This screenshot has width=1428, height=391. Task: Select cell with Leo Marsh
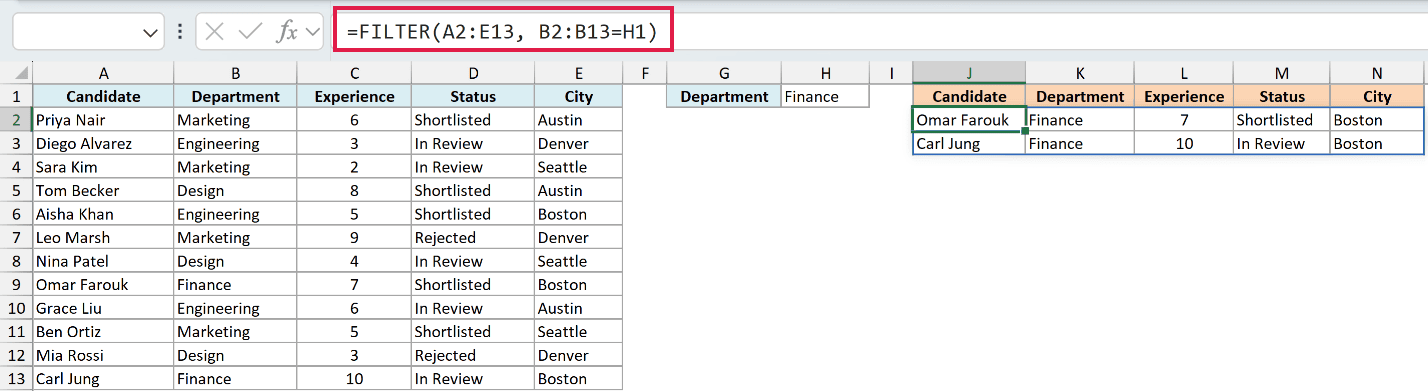click(103, 237)
